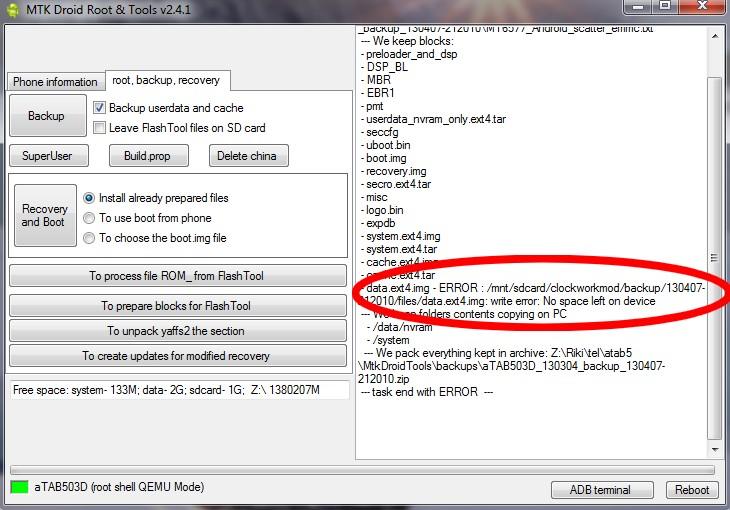730x510 pixels.
Task: Click the Free space information field
Action: click(179, 390)
